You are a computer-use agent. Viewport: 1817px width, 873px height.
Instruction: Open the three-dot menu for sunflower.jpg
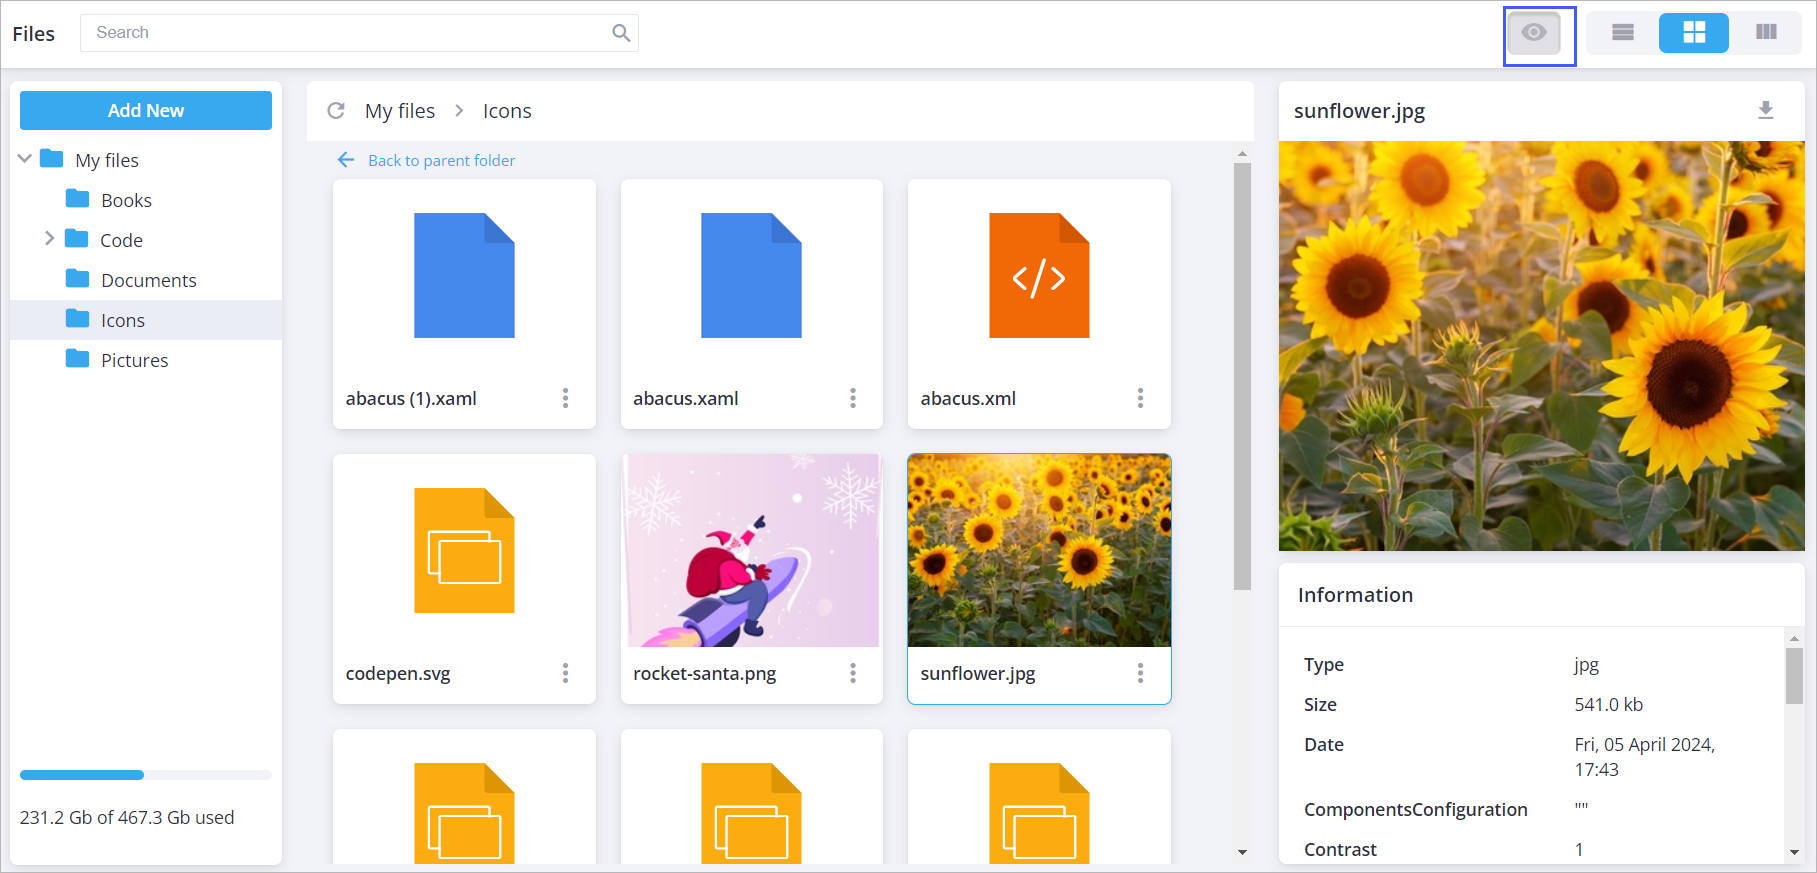click(x=1139, y=673)
